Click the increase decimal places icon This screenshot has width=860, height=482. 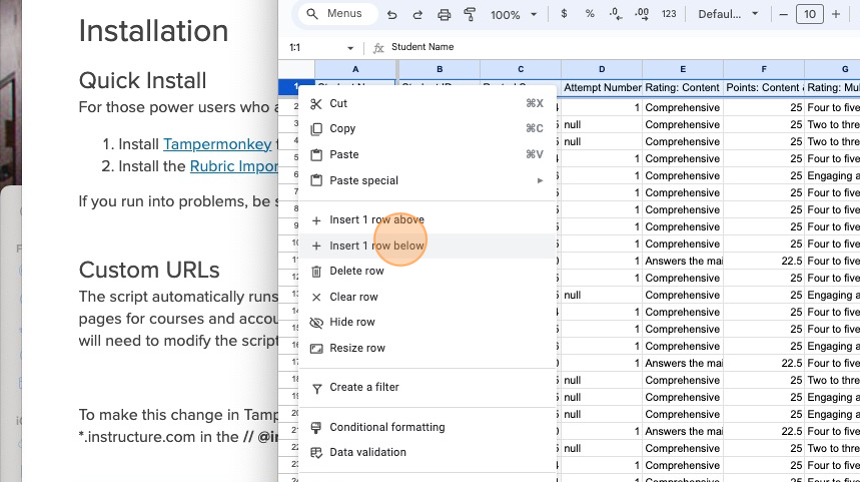click(x=642, y=14)
